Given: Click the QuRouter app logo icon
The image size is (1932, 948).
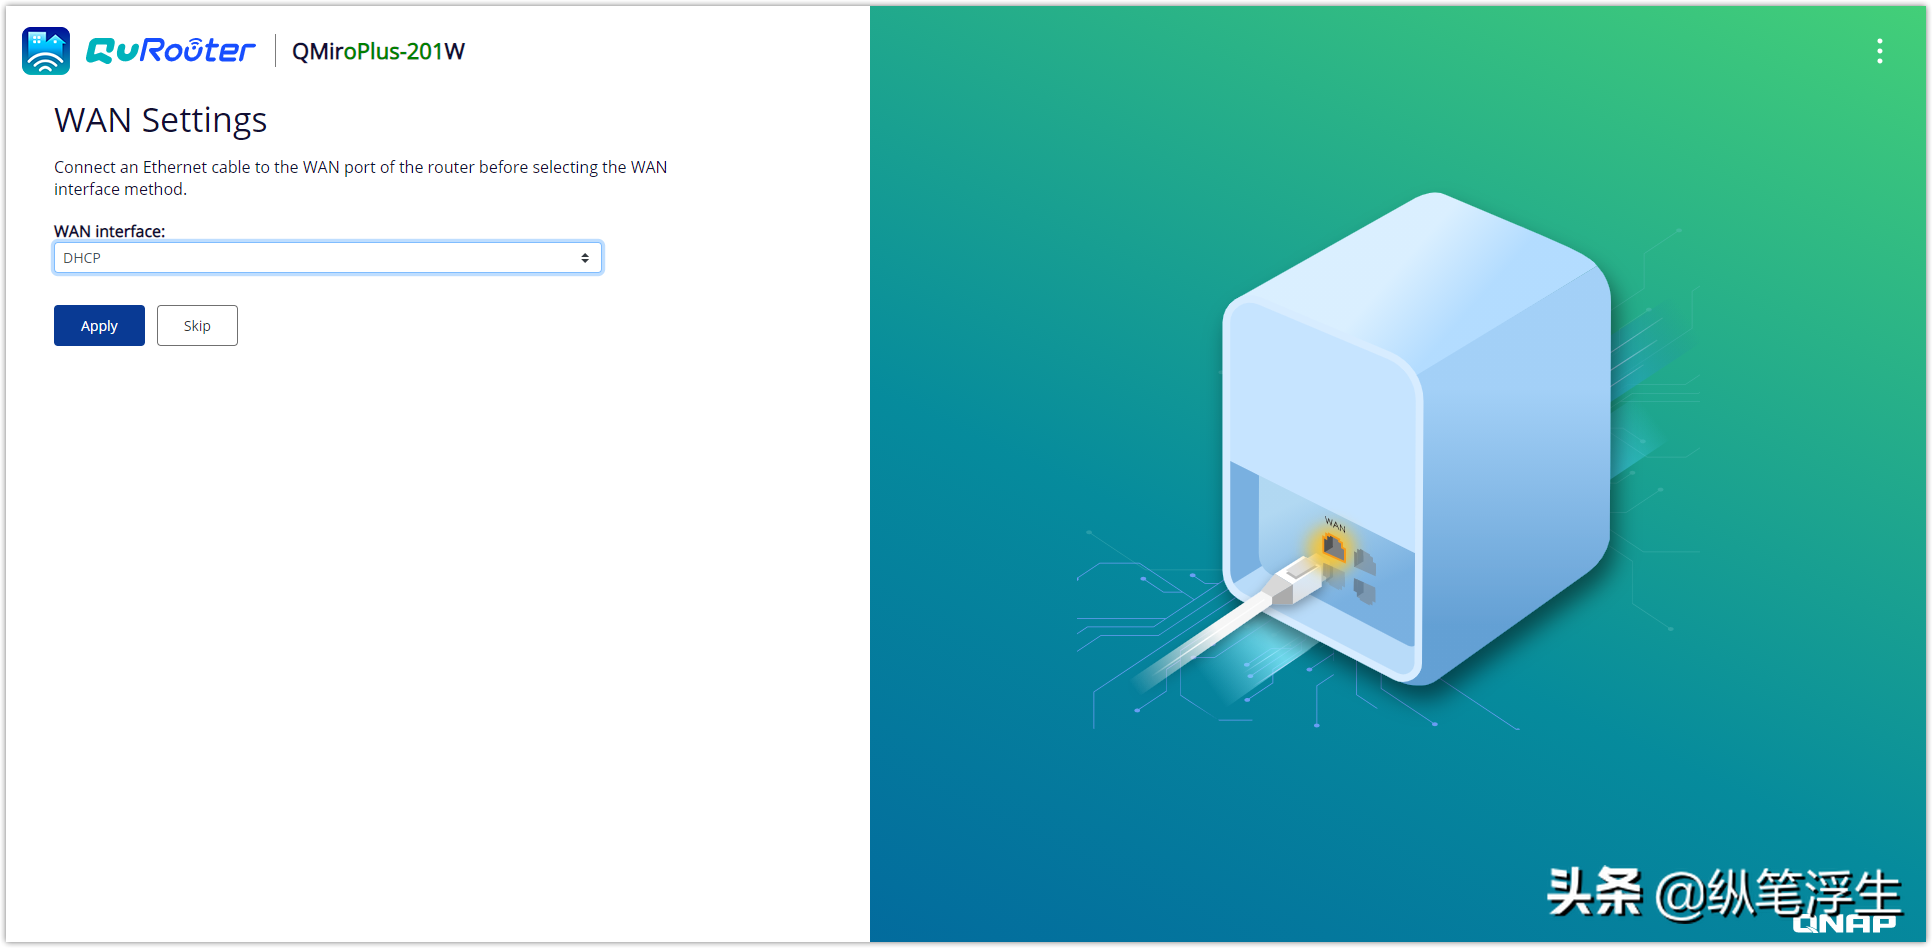Looking at the screenshot, I should 46,51.
